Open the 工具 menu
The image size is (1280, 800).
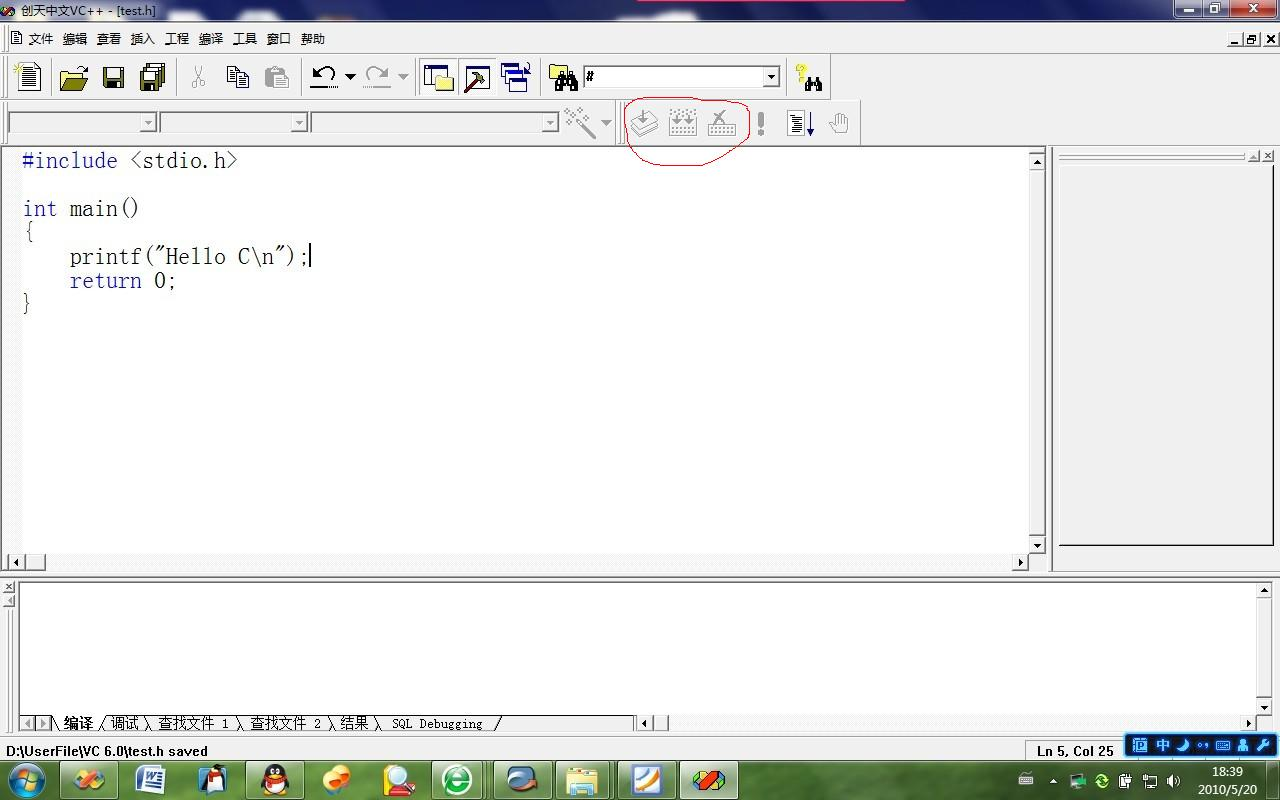click(245, 39)
